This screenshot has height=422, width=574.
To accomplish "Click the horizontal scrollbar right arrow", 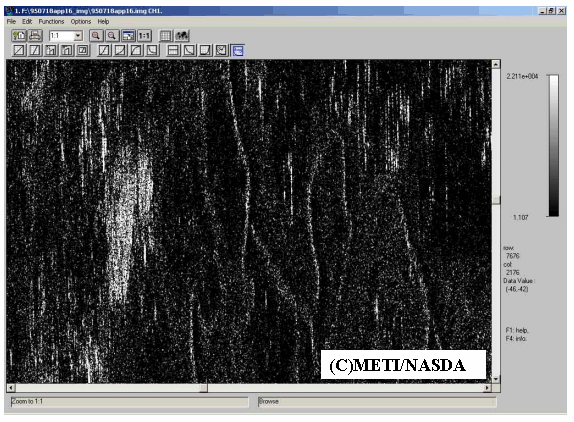I will point(487,388).
